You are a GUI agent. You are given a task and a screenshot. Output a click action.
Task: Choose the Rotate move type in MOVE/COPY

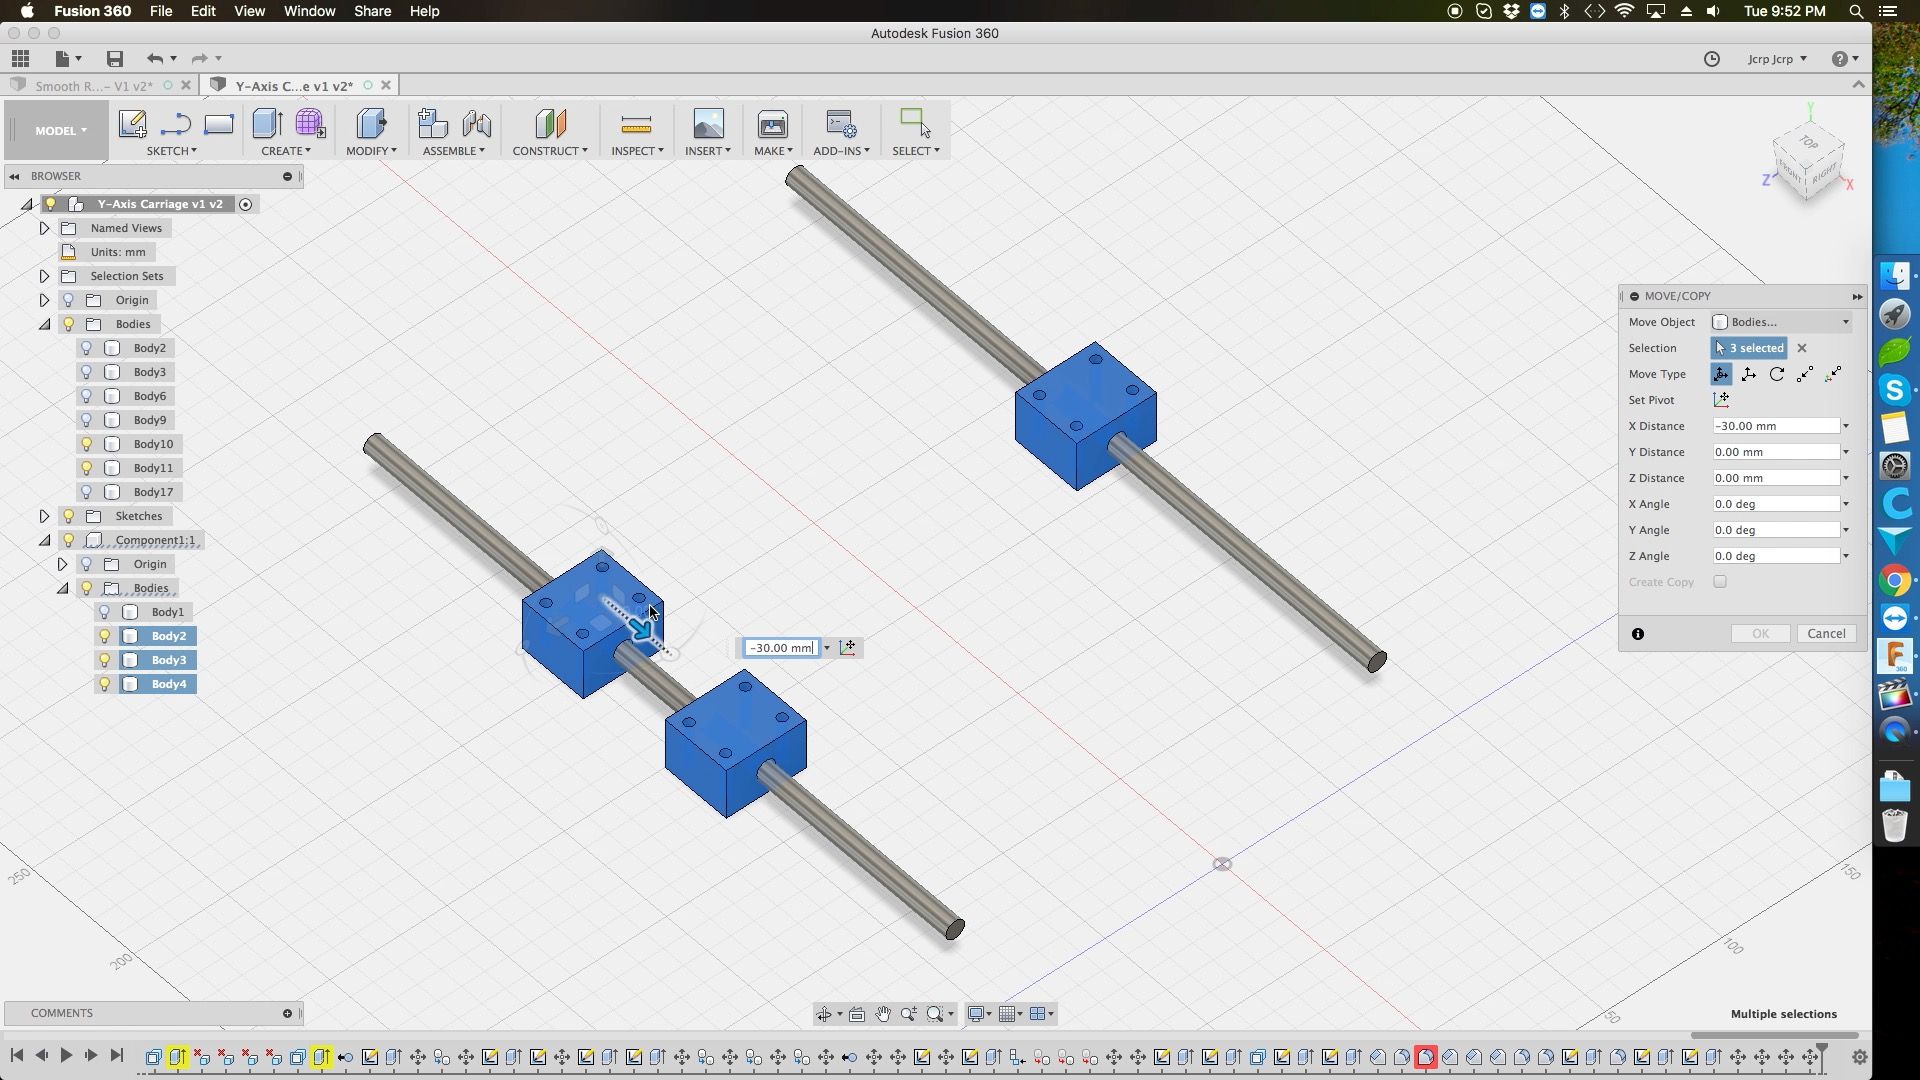(1778, 374)
